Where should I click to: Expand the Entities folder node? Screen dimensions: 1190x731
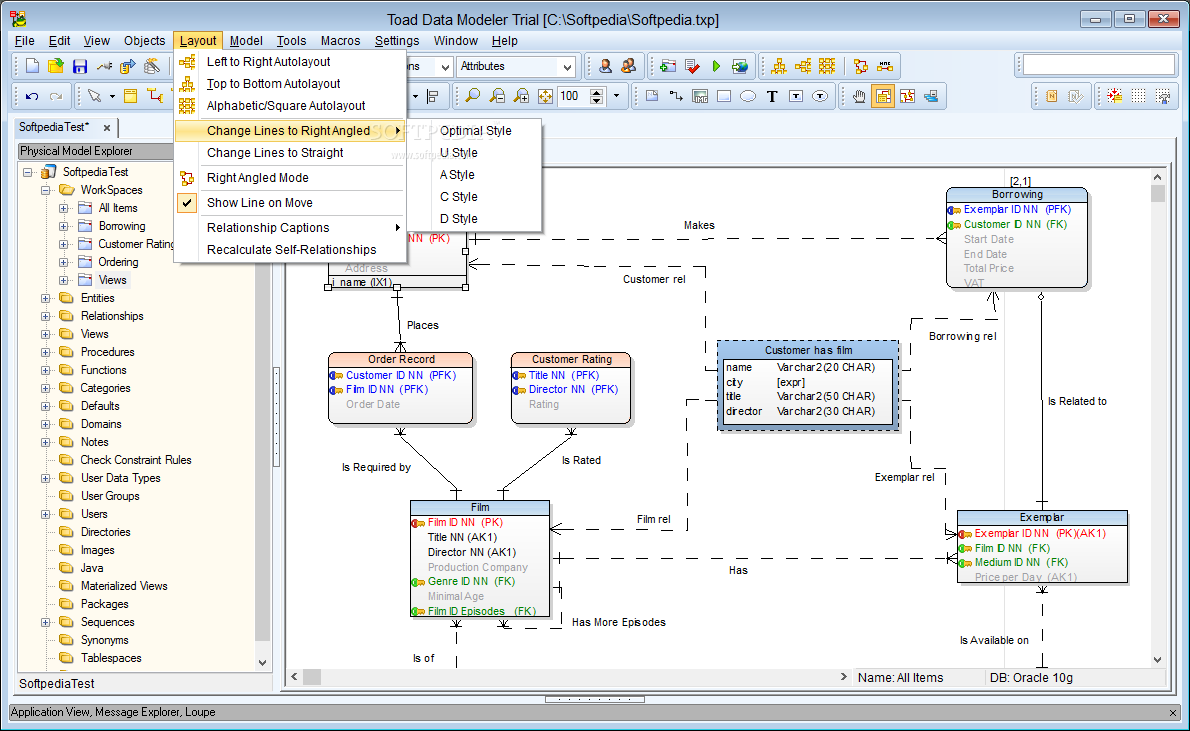pyautogui.click(x=46, y=298)
